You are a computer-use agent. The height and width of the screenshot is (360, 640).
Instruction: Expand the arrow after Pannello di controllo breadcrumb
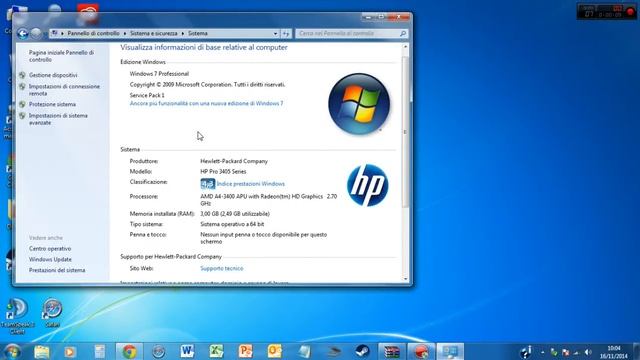(x=124, y=33)
